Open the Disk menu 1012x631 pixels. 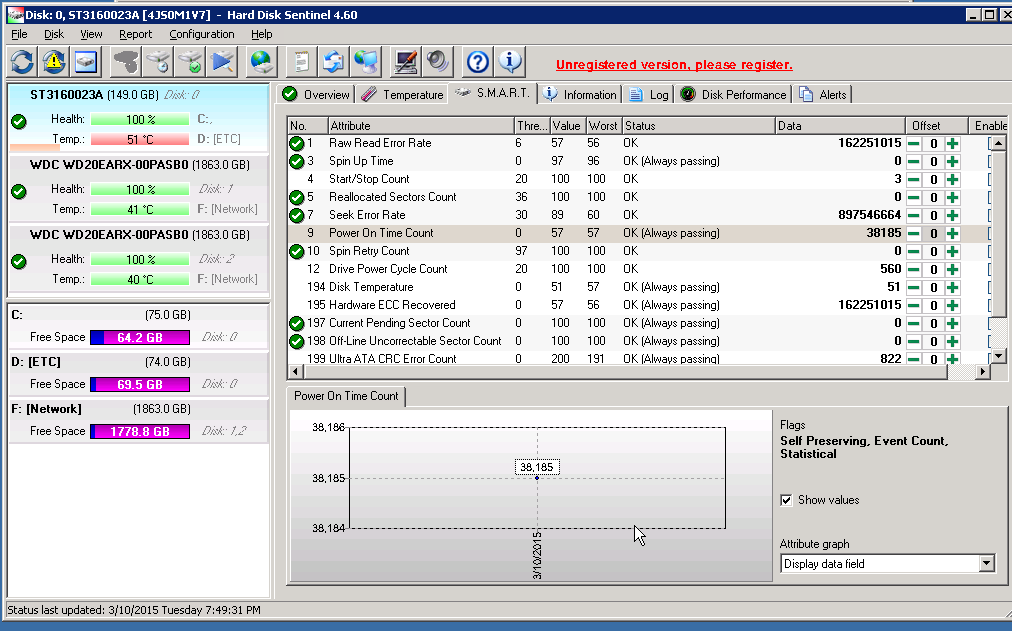pyautogui.click(x=54, y=34)
